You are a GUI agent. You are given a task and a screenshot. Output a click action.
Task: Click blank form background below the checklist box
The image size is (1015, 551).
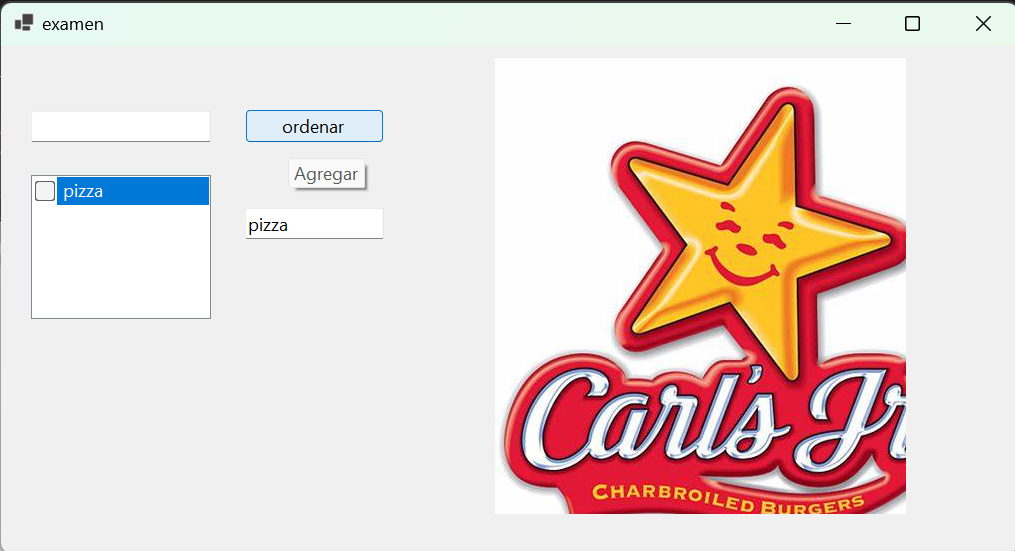click(x=121, y=421)
